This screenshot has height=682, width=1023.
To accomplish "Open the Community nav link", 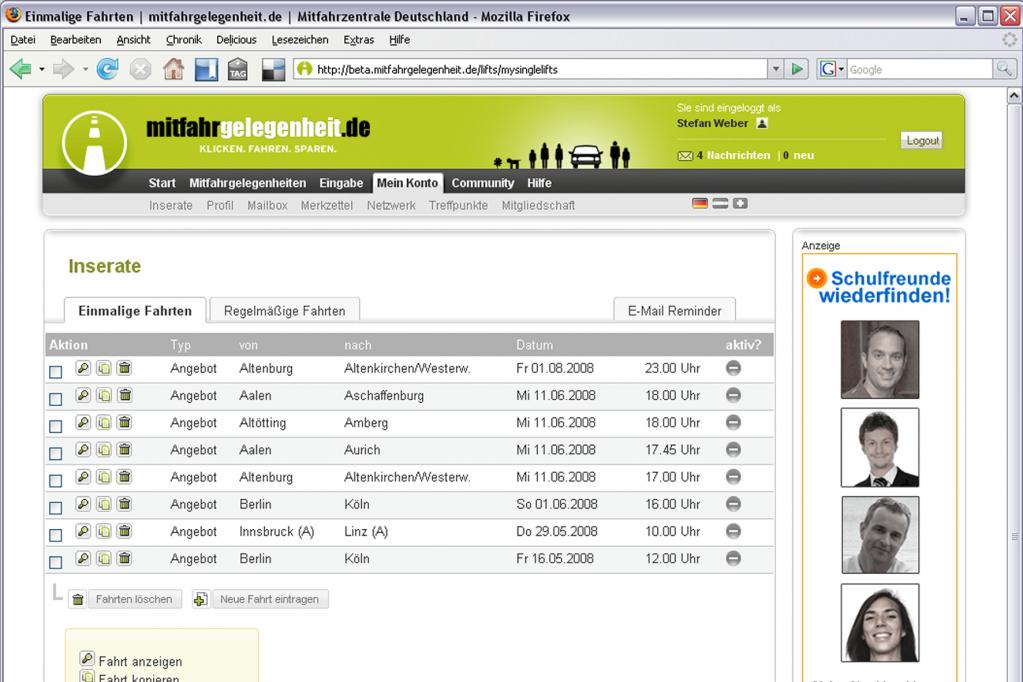I will click(x=483, y=183).
